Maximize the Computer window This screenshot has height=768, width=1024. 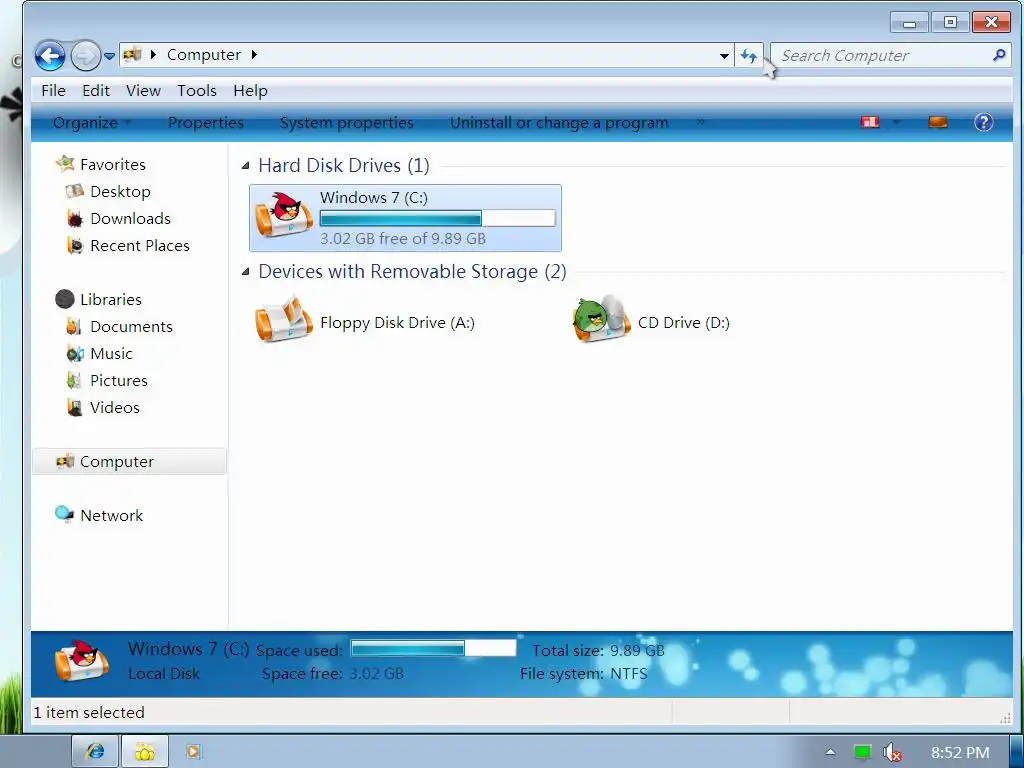point(950,23)
